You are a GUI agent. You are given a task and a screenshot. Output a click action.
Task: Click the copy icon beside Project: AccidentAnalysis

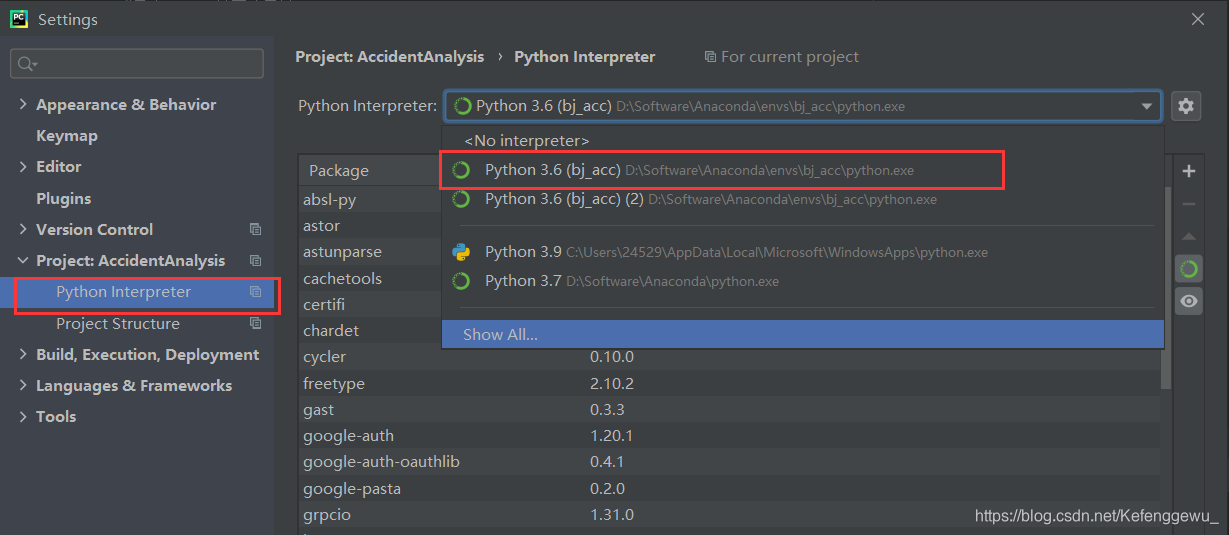click(x=255, y=260)
